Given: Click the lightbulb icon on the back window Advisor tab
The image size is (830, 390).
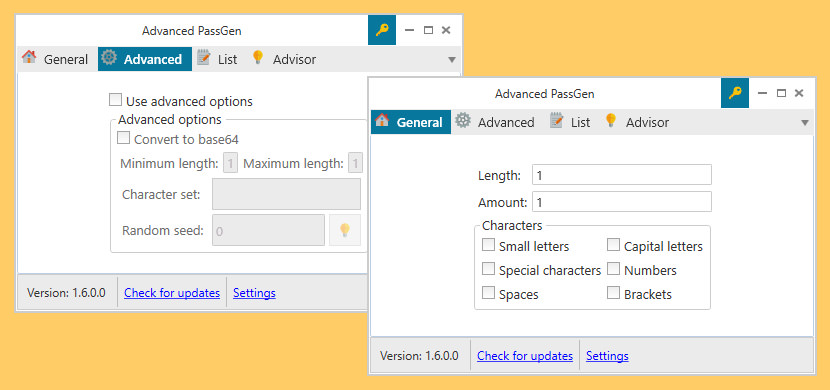Looking at the screenshot, I should (258, 57).
